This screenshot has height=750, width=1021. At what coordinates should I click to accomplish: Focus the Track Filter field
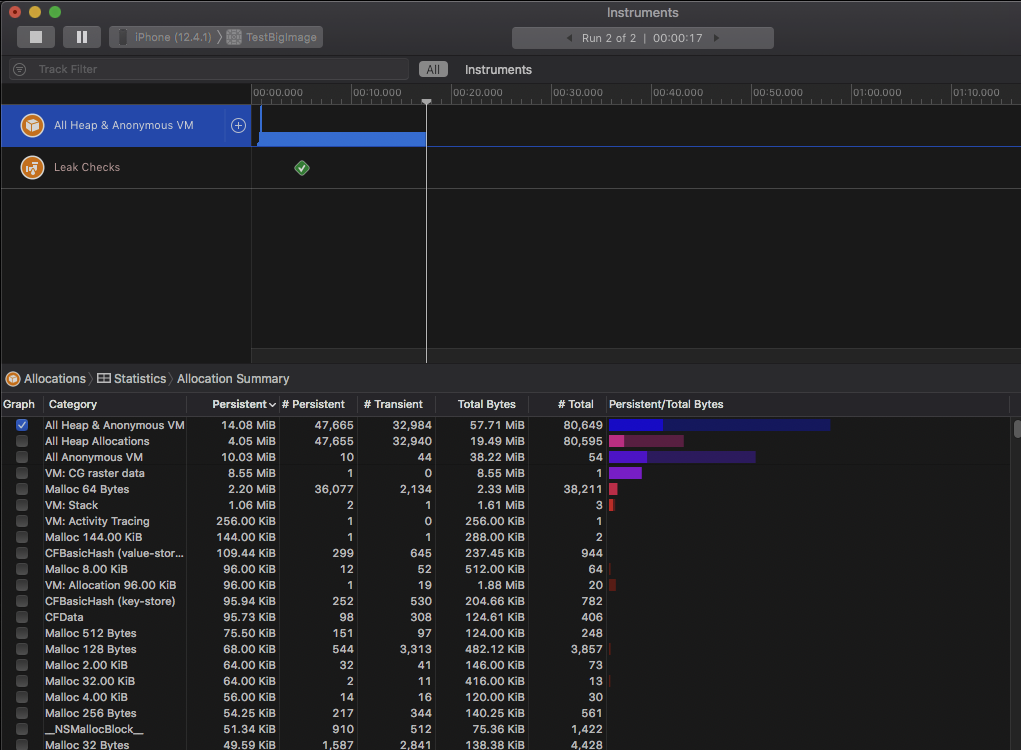(x=209, y=69)
